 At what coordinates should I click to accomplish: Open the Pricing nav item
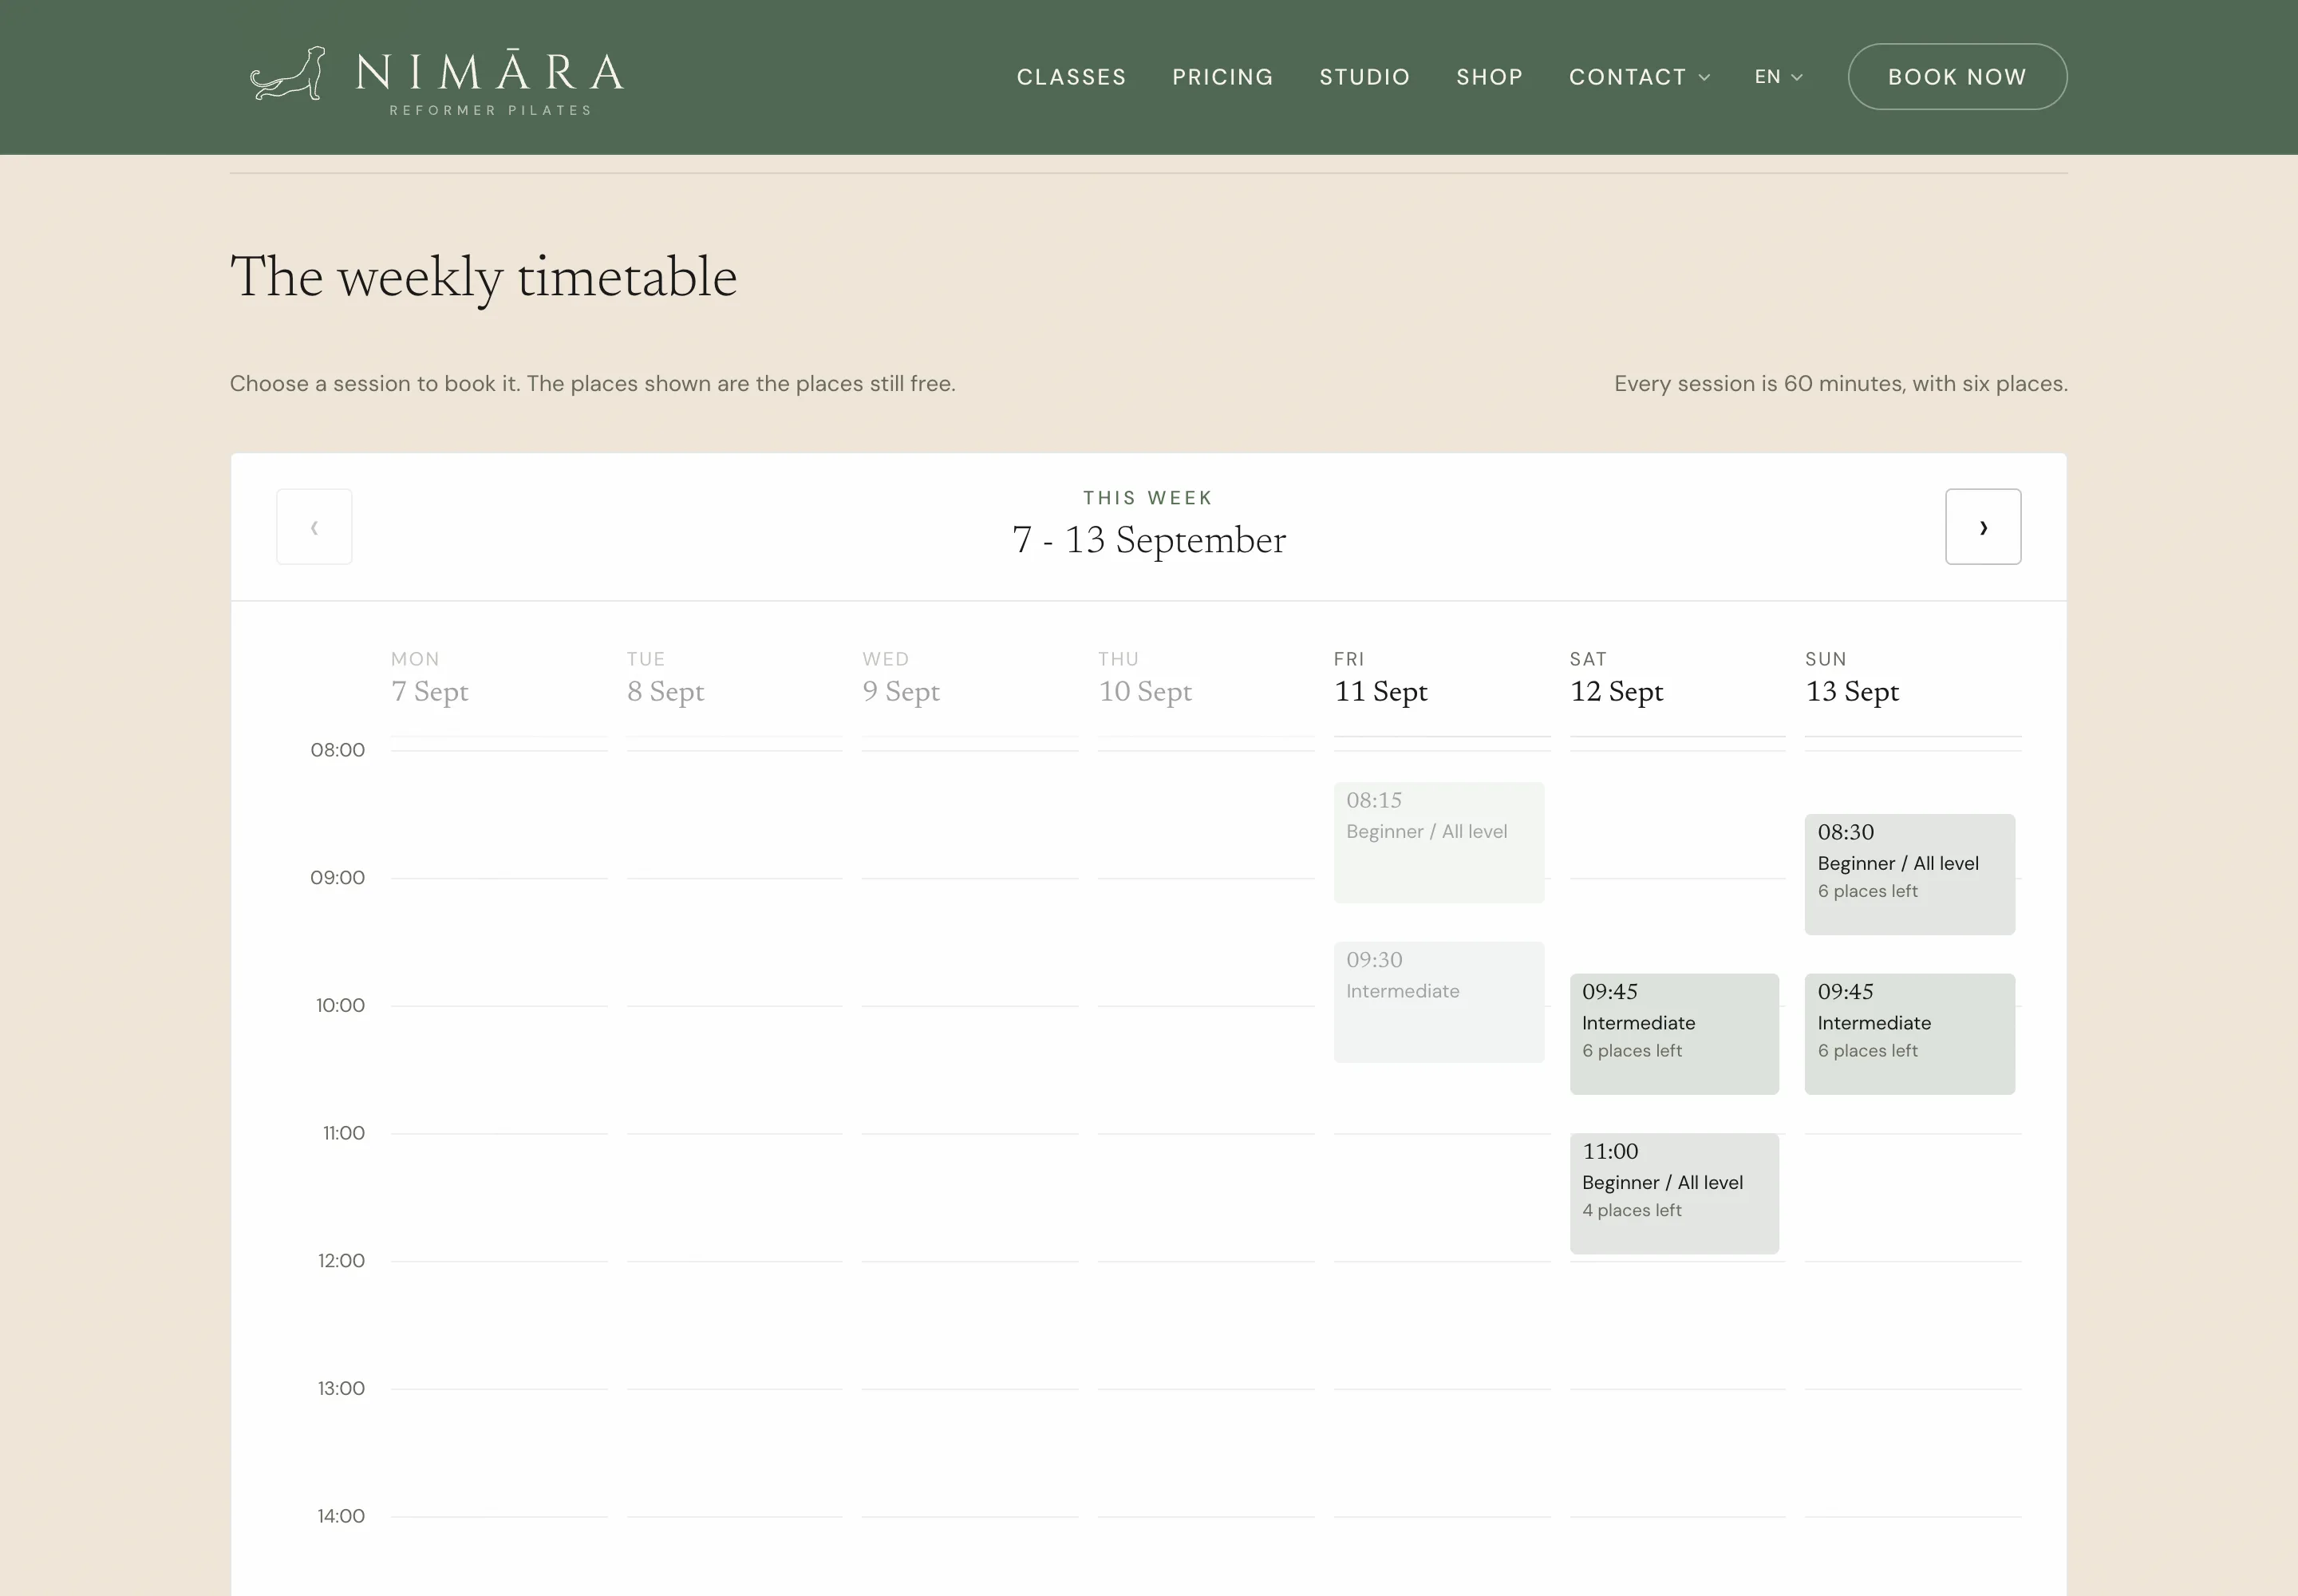[1222, 77]
